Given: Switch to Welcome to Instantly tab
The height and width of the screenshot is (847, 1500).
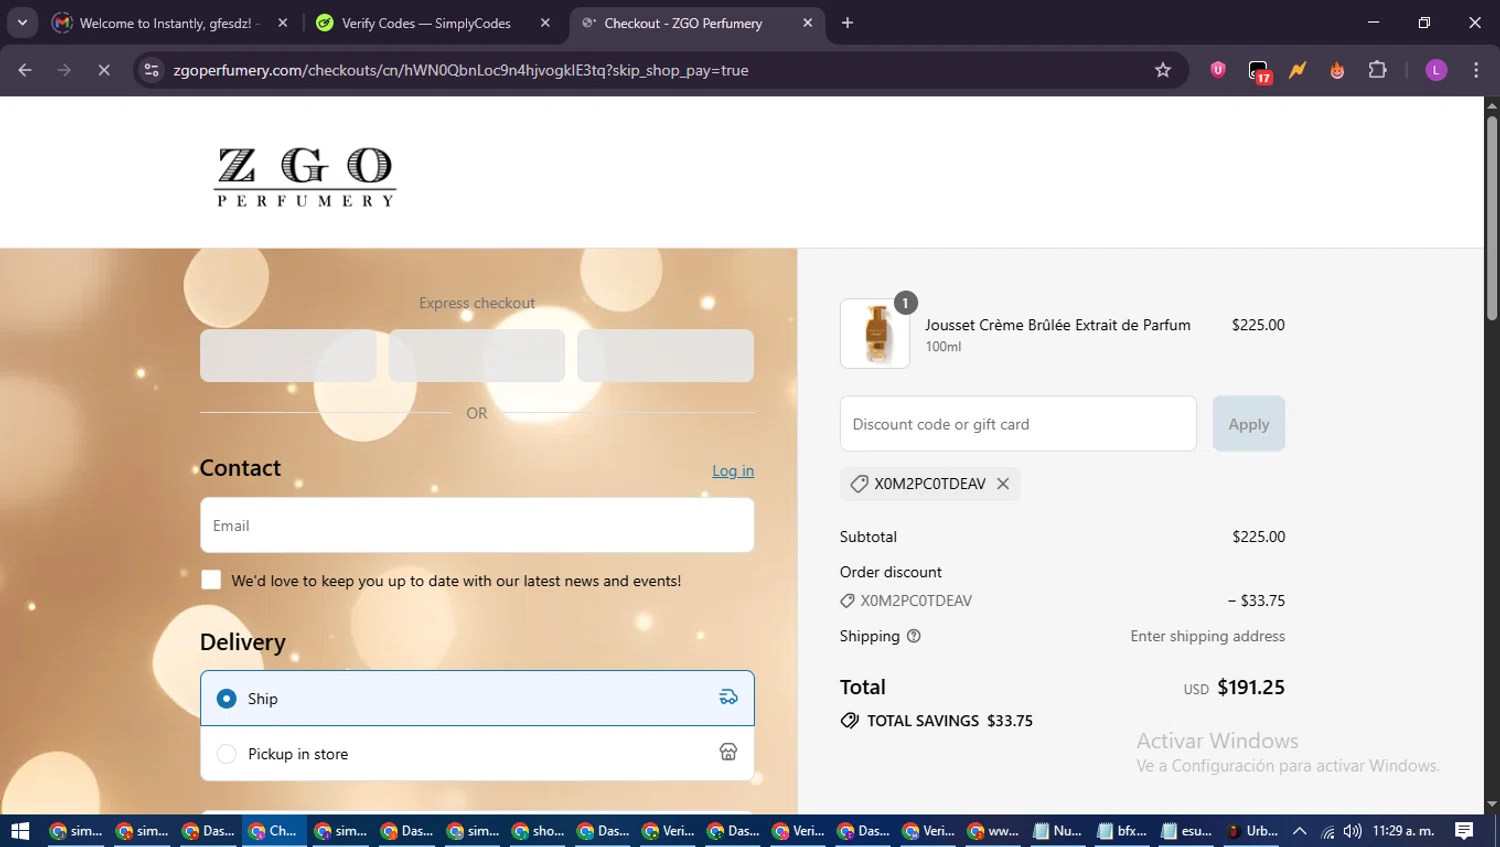Looking at the screenshot, I should pyautogui.click(x=169, y=23).
